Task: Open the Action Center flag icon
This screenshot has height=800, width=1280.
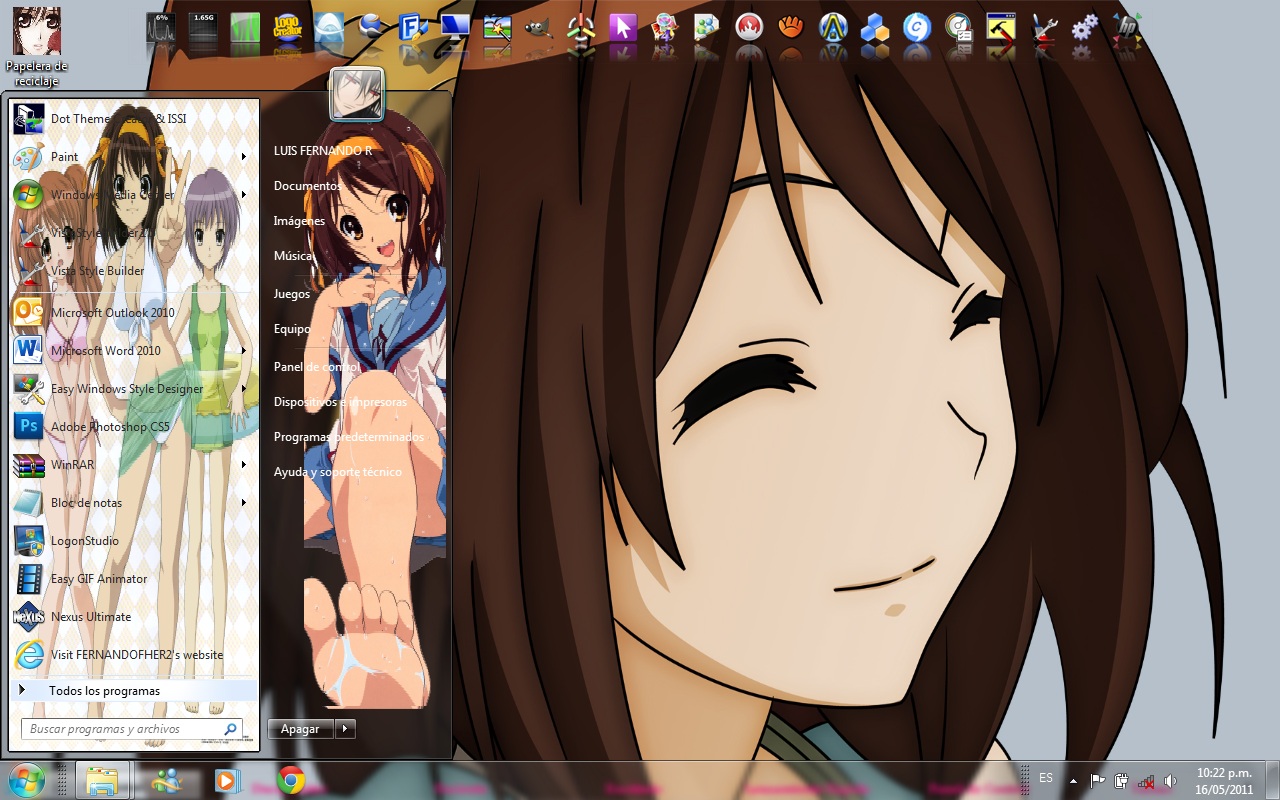Action: [x=1097, y=779]
